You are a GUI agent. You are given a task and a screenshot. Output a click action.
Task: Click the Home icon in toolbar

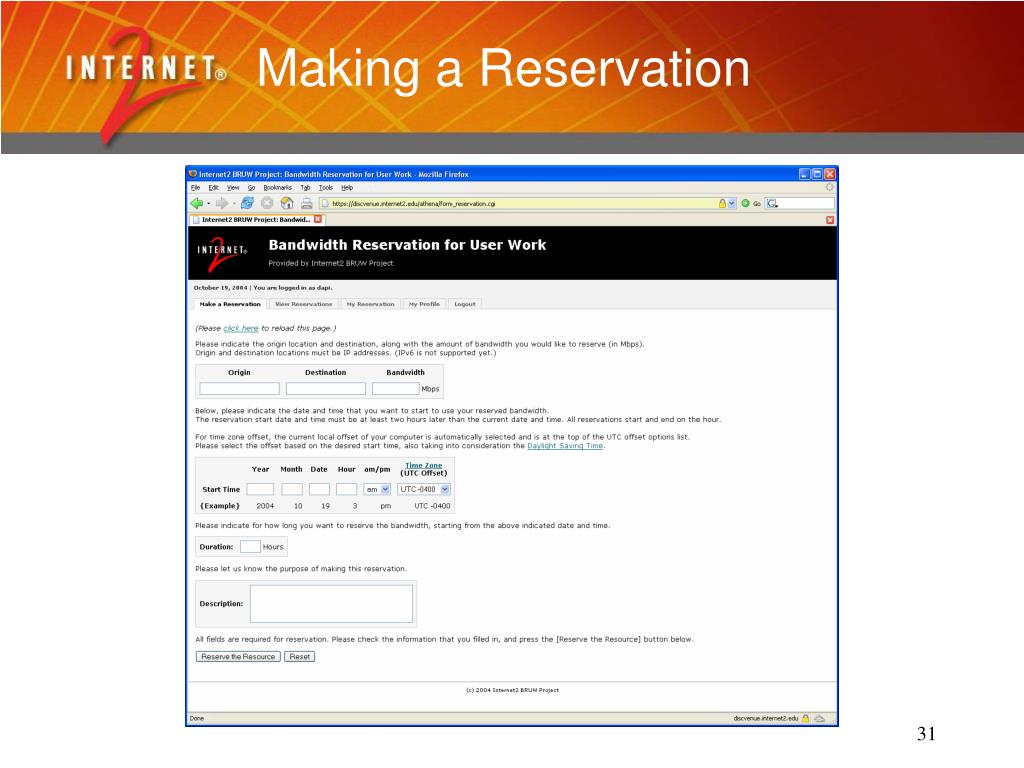pos(287,204)
